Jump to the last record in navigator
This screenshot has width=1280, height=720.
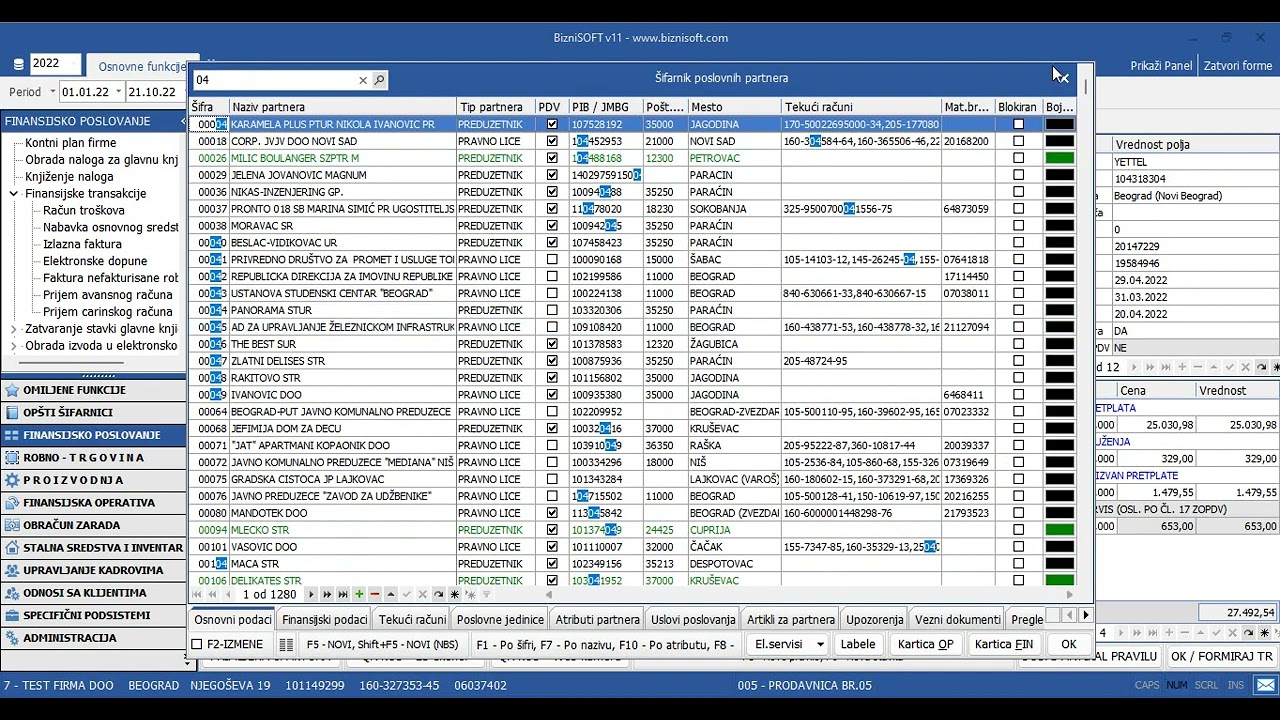click(x=343, y=594)
